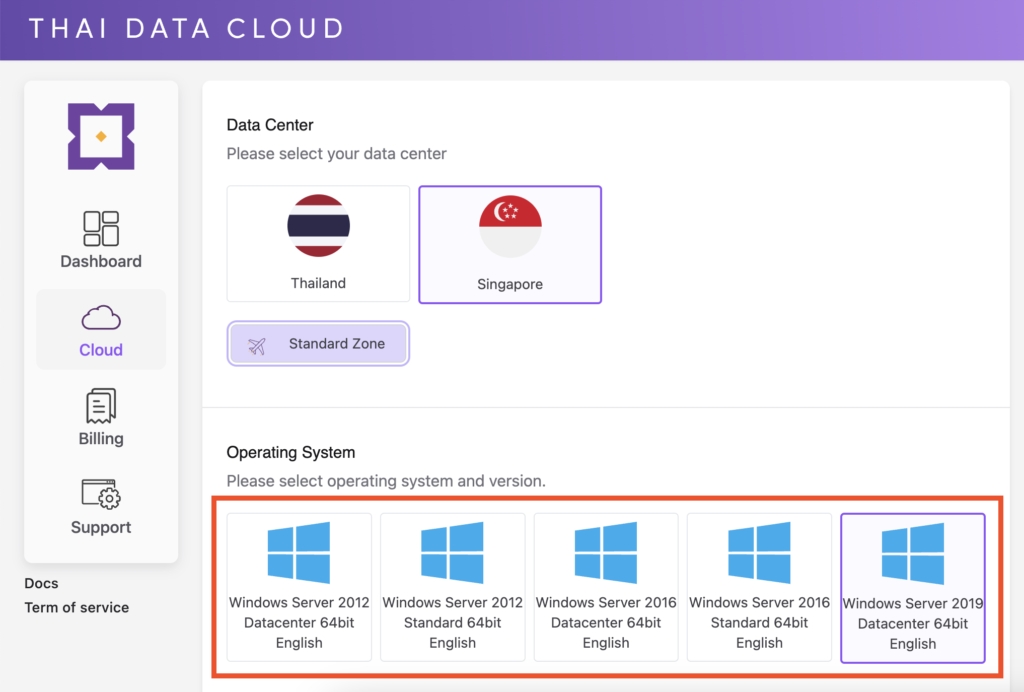Open the Dashboard icon in sidebar
1024x692 pixels.
(101, 228)
